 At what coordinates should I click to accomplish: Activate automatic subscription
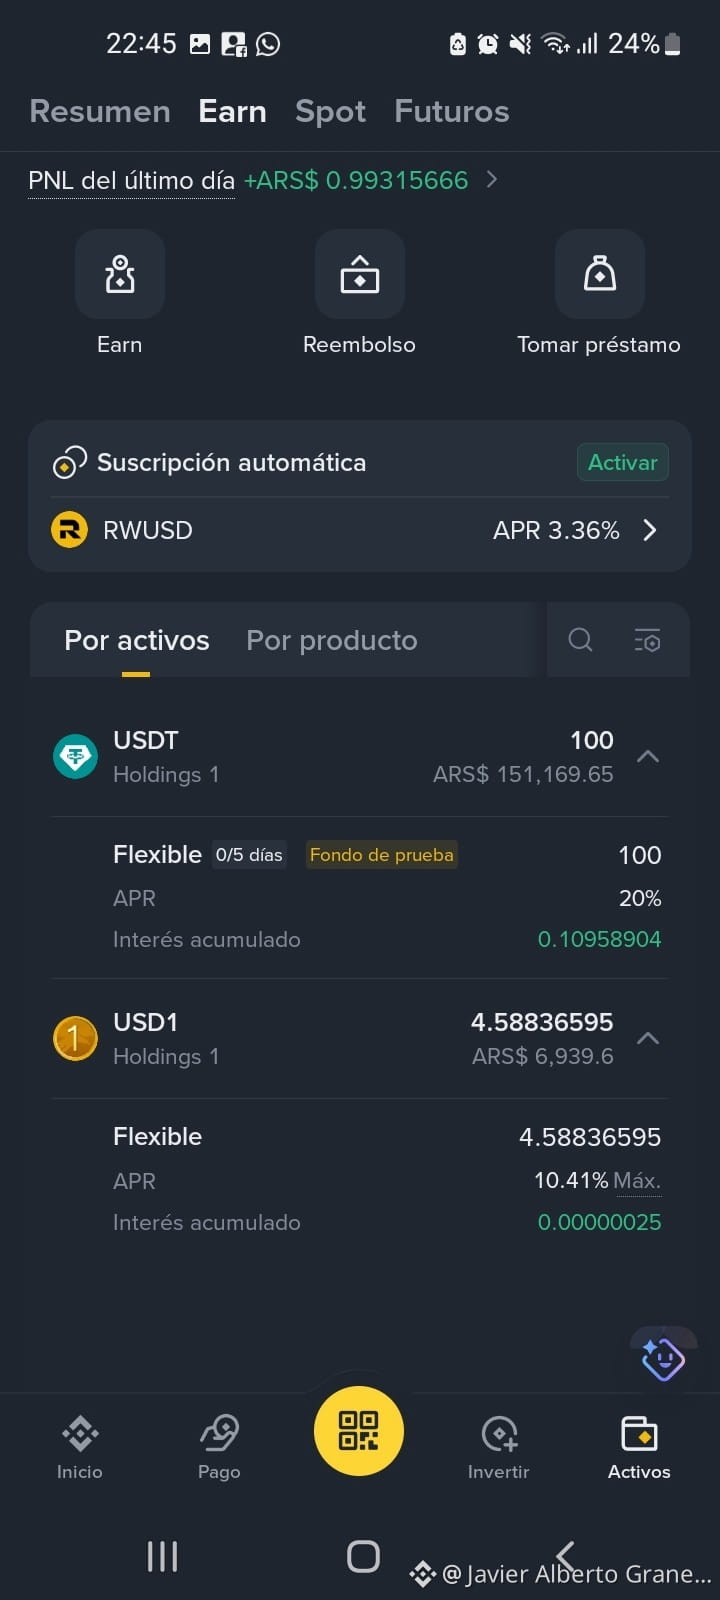pyautogui.click(x=622, y=462)
